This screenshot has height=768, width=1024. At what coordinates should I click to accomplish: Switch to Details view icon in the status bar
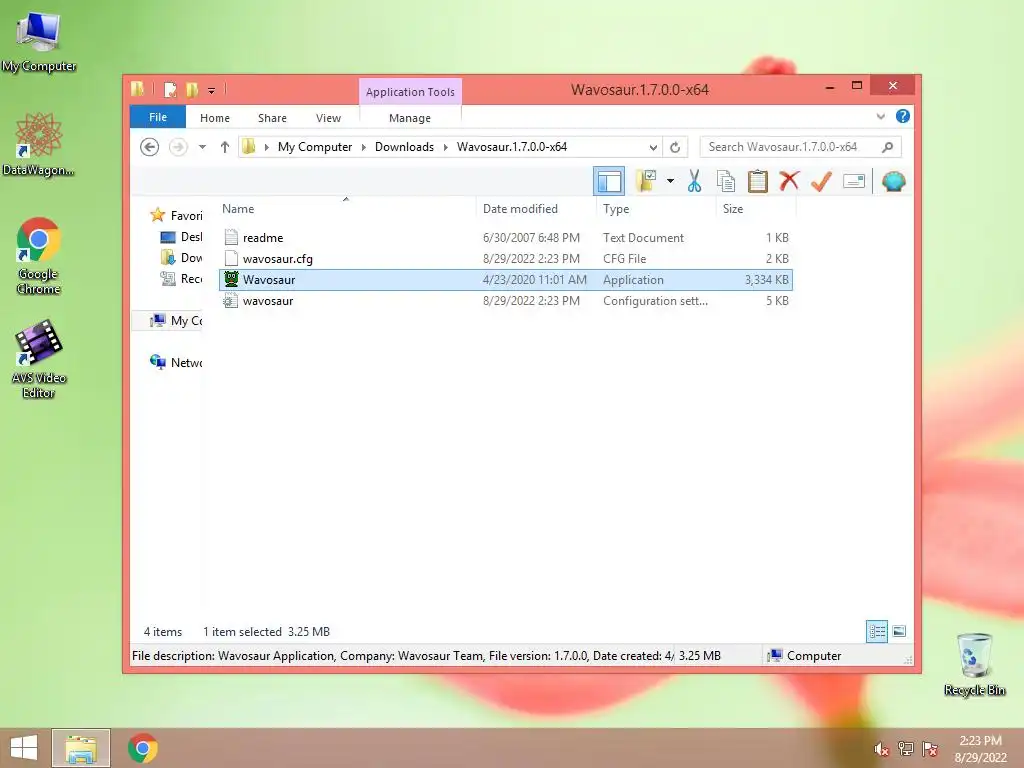pyautogui.click(x=876, y=632)
